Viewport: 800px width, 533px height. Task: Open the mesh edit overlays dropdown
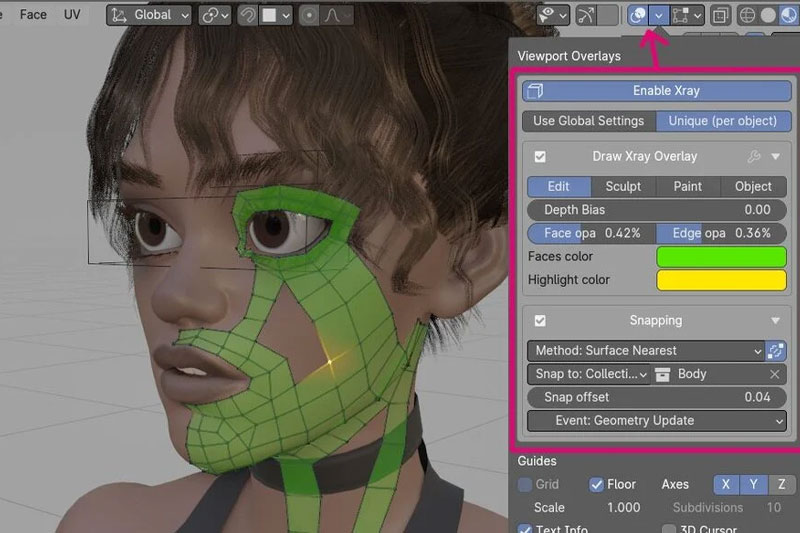tap(687, 15)
